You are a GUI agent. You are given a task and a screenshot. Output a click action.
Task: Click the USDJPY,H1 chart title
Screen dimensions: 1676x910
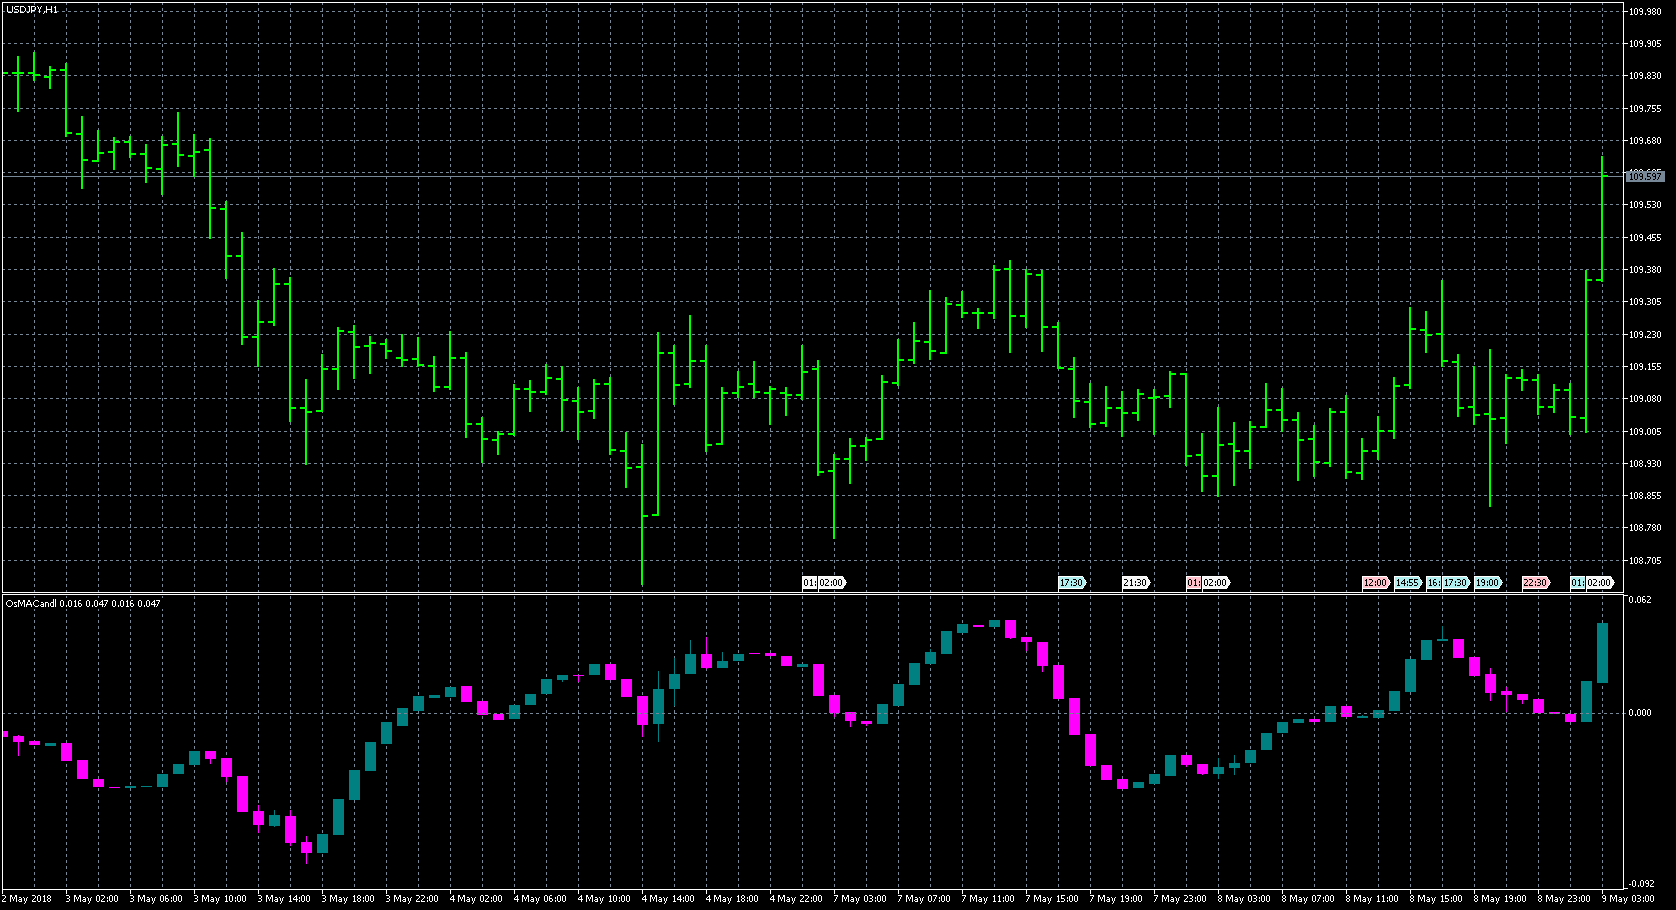click(32, 9)
